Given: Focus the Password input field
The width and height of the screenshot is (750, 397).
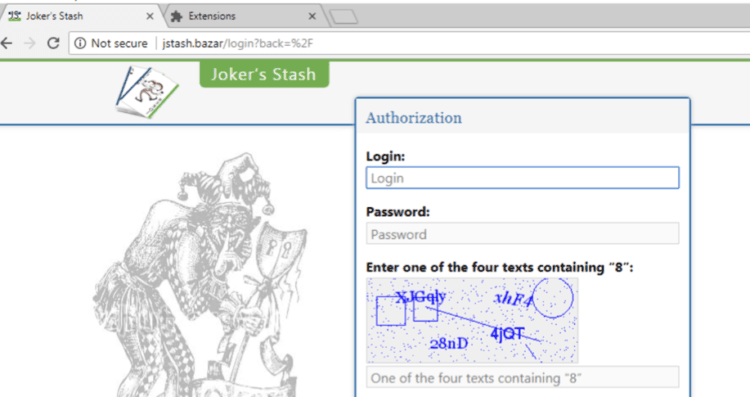Looking at the screenshot, I should [x=522, y=234].
